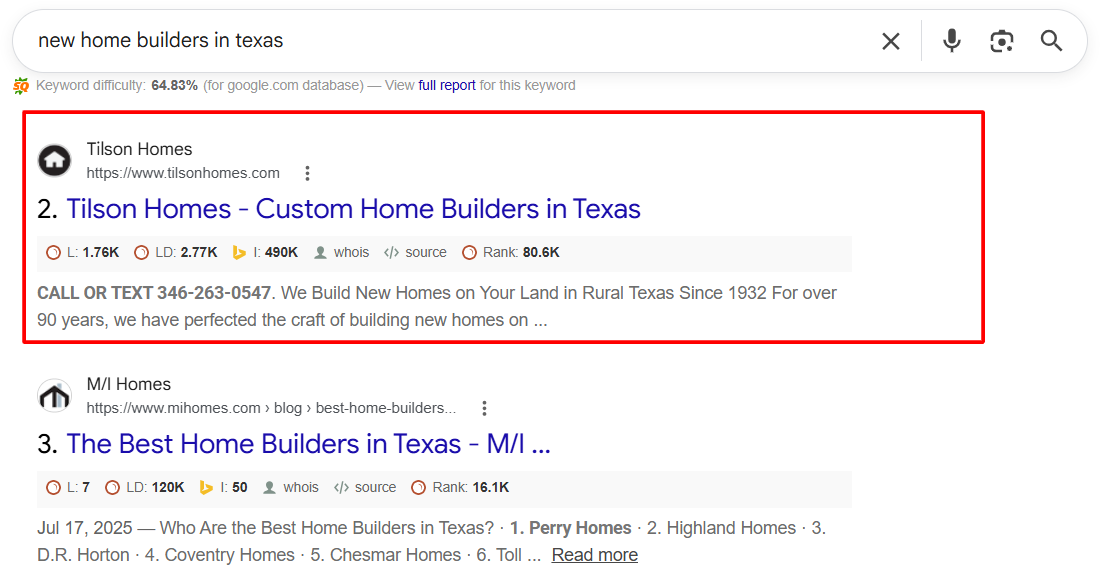Viewport: 1100px width, 585px height.
Task: Click mihomes.com breadcrumb URL
Action: pyautogui.click(x=271, y=408)
